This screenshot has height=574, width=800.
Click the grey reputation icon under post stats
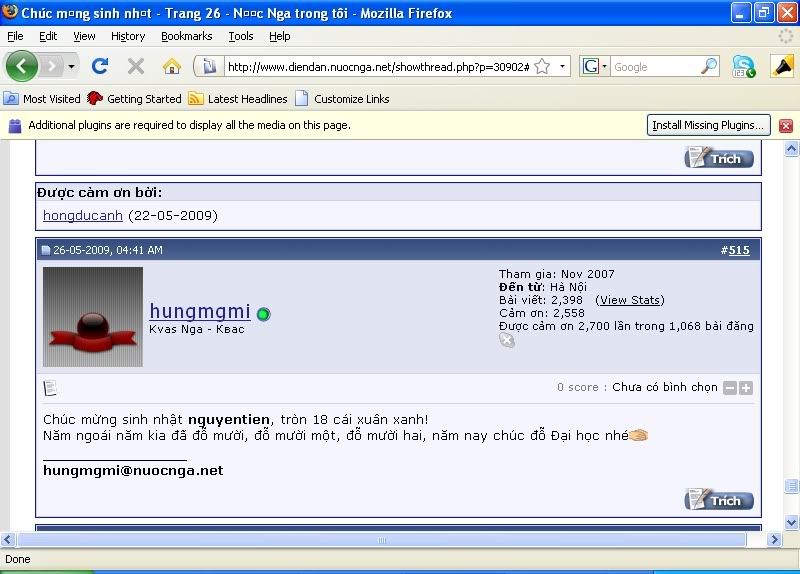click(507, 340)
